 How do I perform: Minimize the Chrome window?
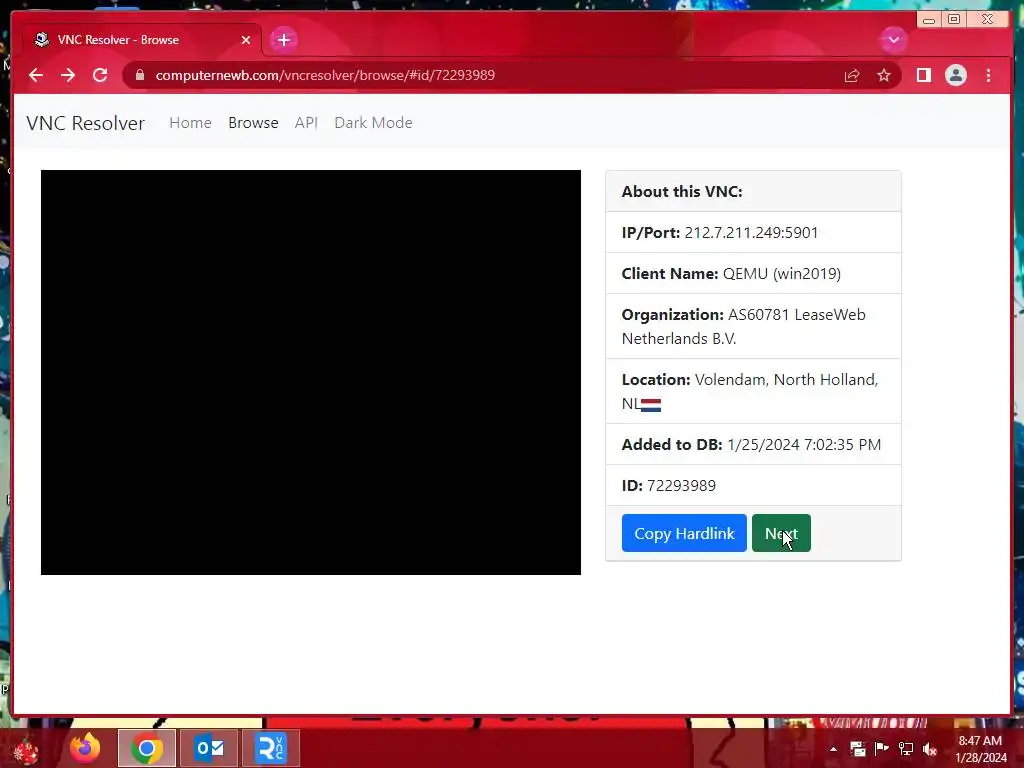click(928, 20)
